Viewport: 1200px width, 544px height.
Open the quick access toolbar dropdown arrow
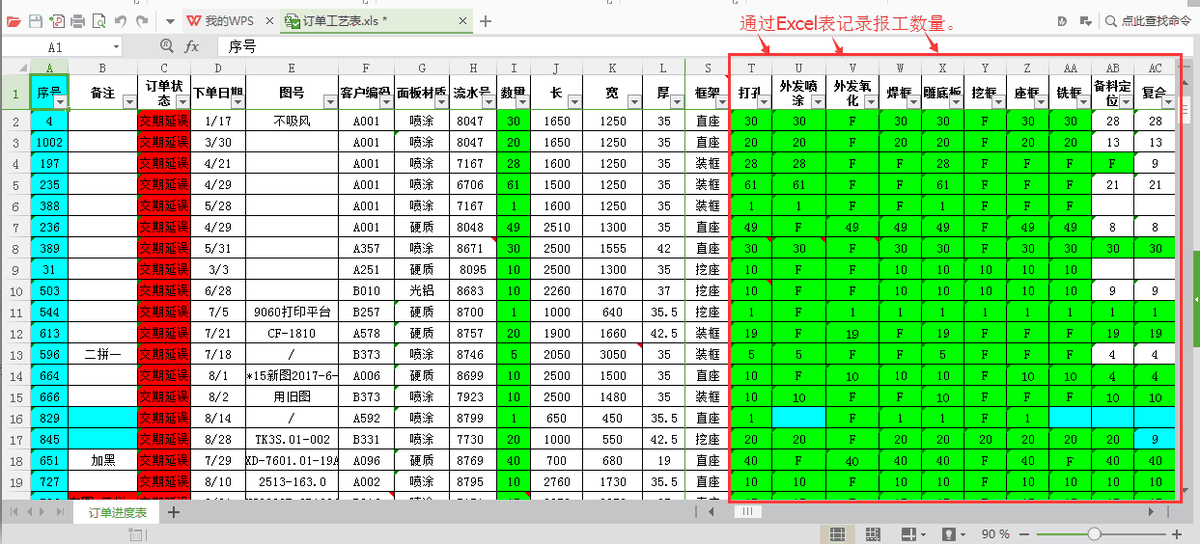tap(169, 21)
